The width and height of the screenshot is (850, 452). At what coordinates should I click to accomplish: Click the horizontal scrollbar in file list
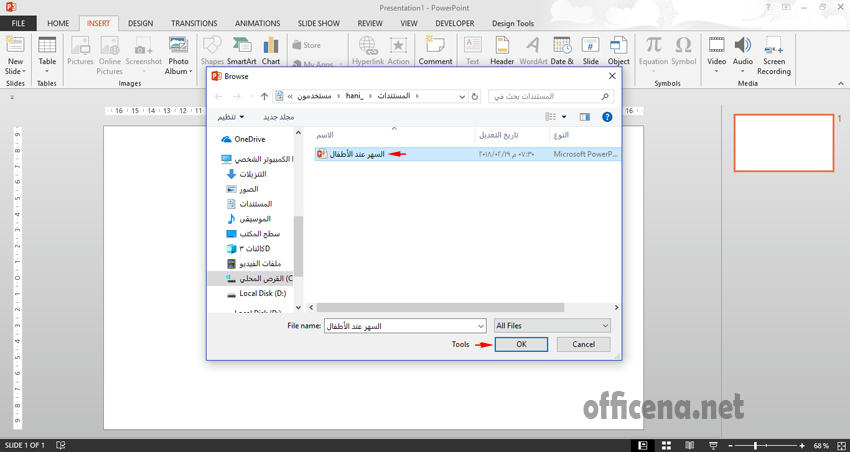pos(440,307)
